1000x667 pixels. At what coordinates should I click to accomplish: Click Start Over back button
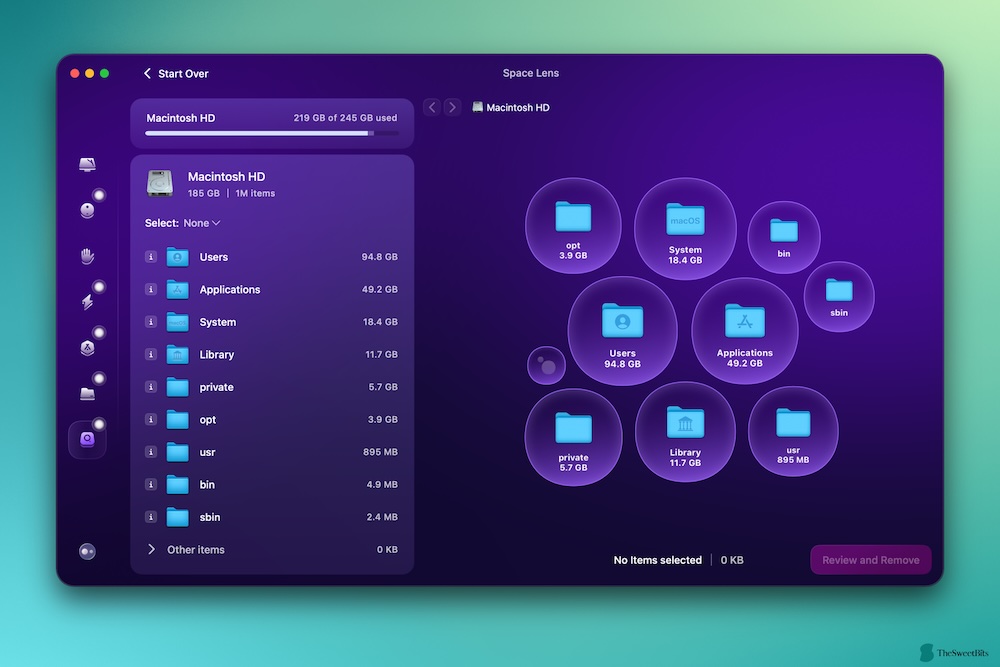(176, 74)
